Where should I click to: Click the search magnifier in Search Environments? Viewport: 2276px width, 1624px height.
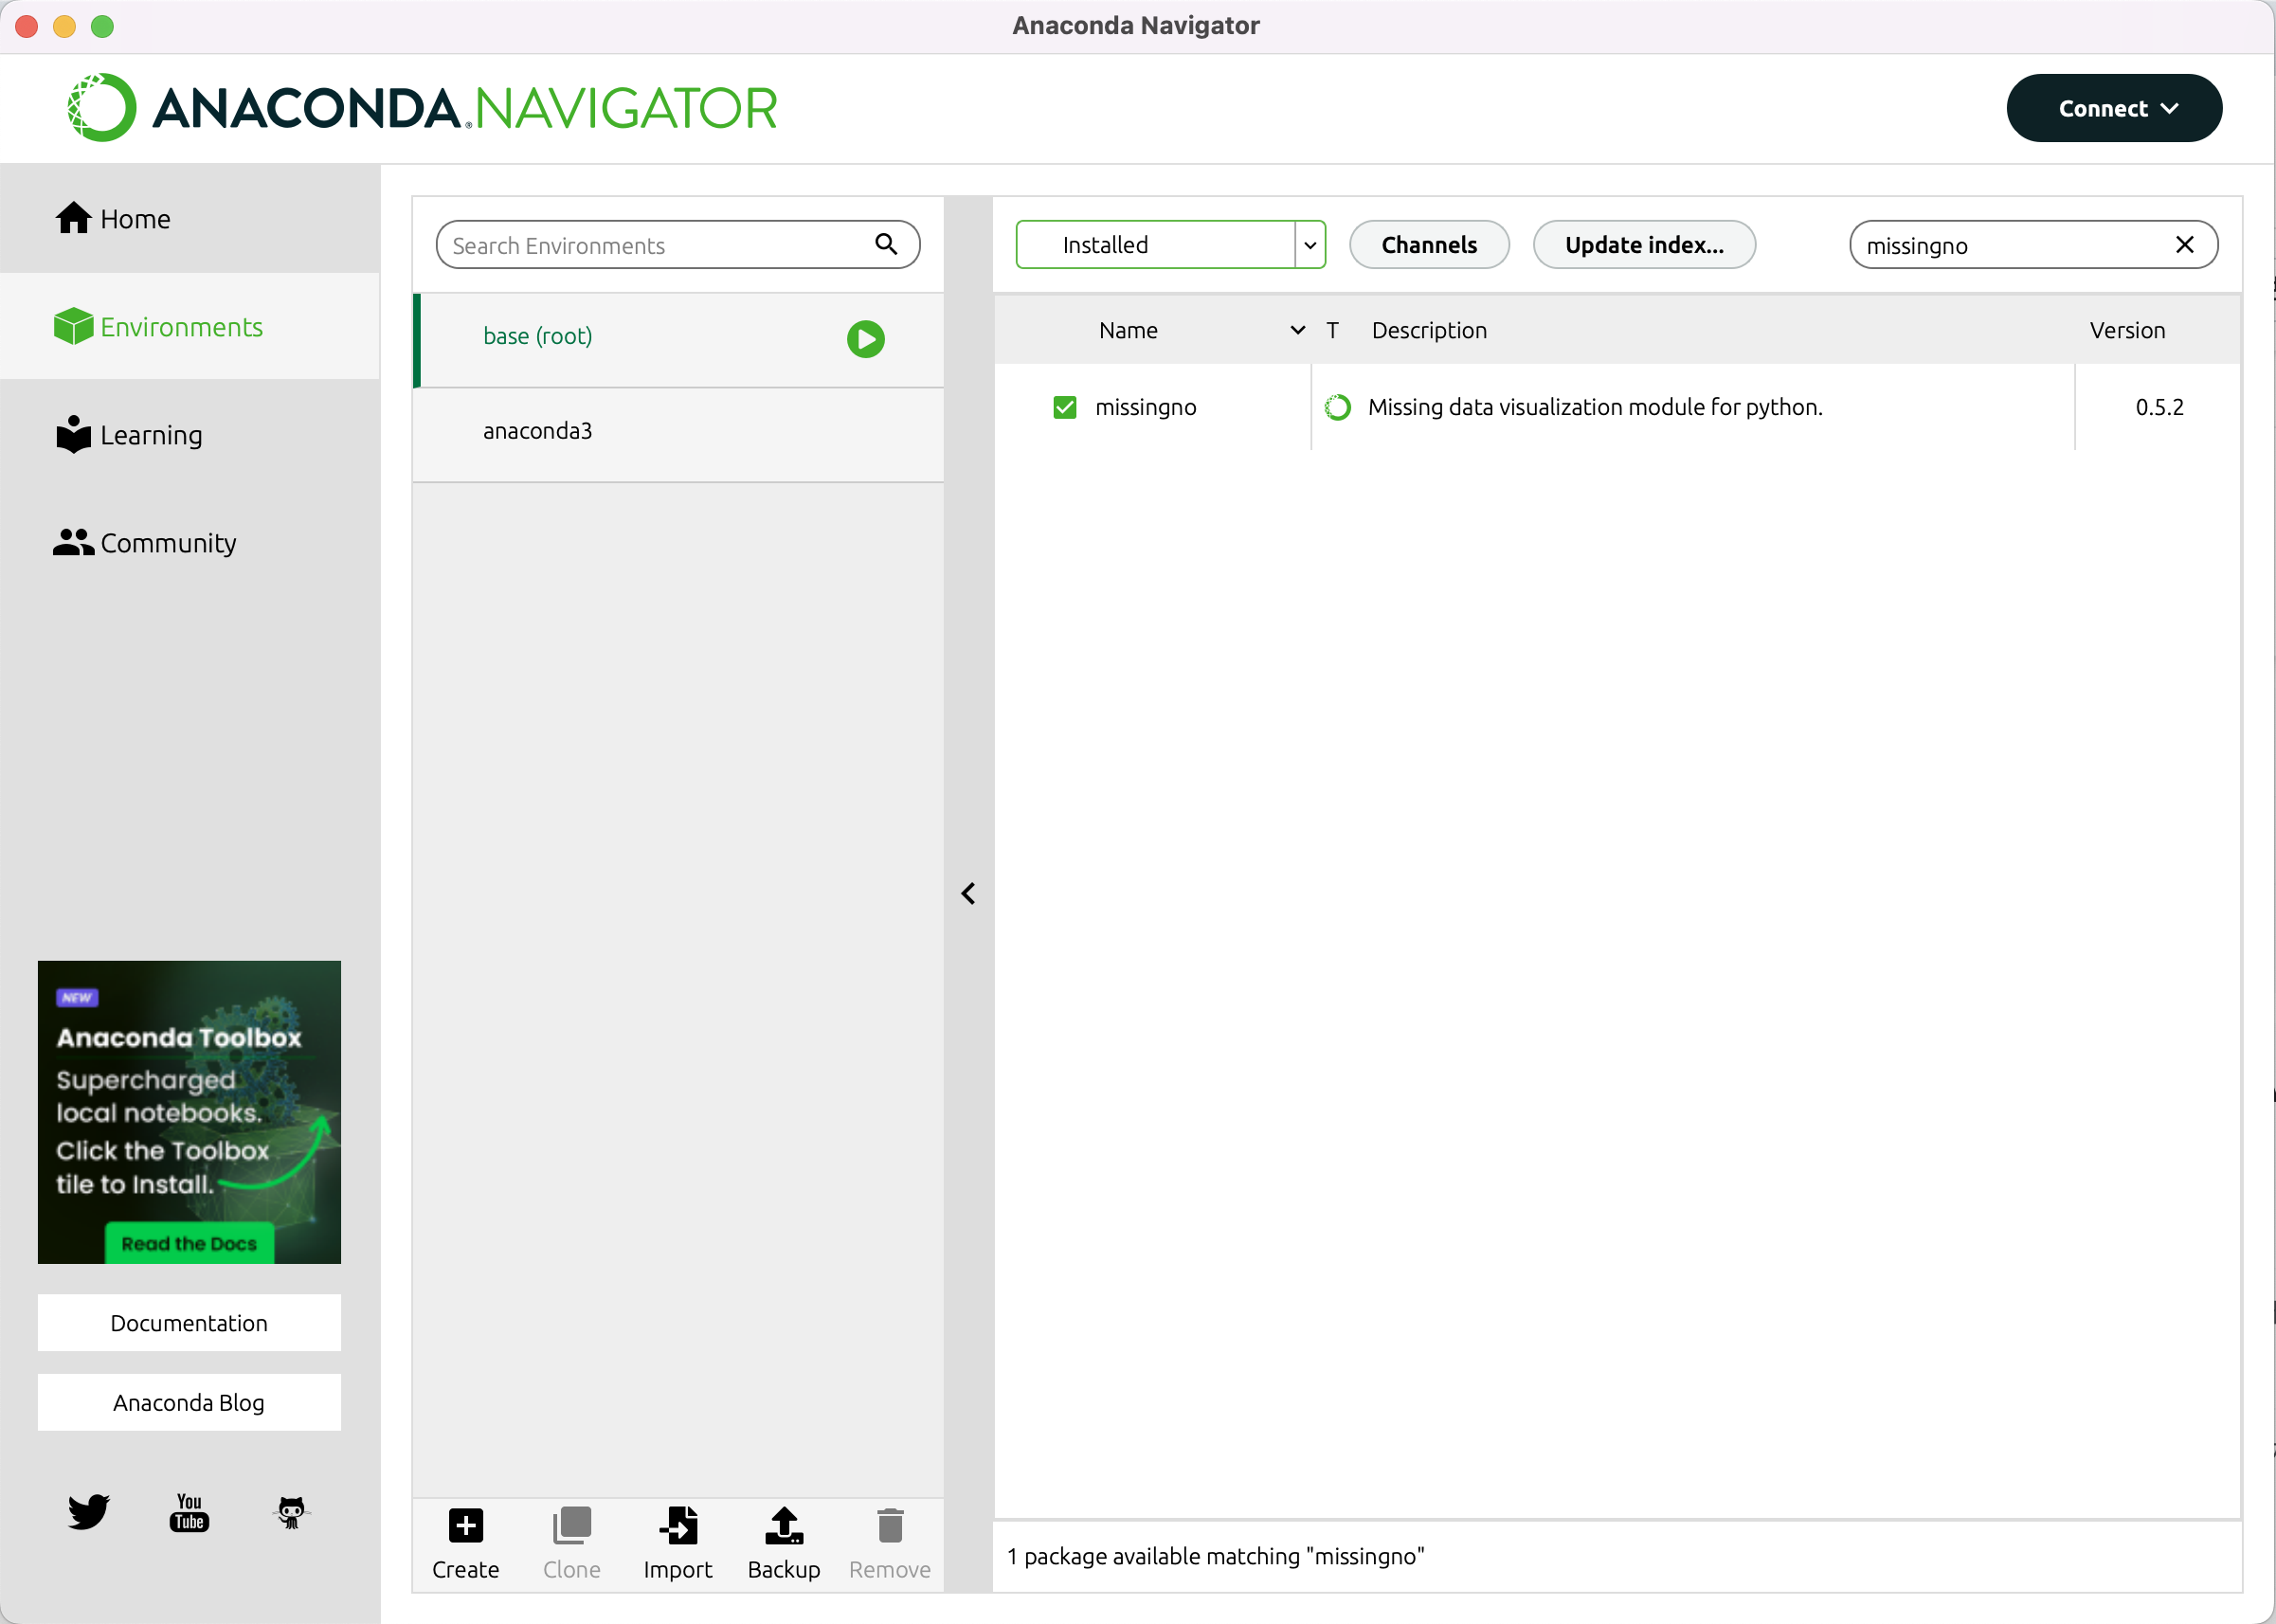pyautogui.click(x=886, y=244)
